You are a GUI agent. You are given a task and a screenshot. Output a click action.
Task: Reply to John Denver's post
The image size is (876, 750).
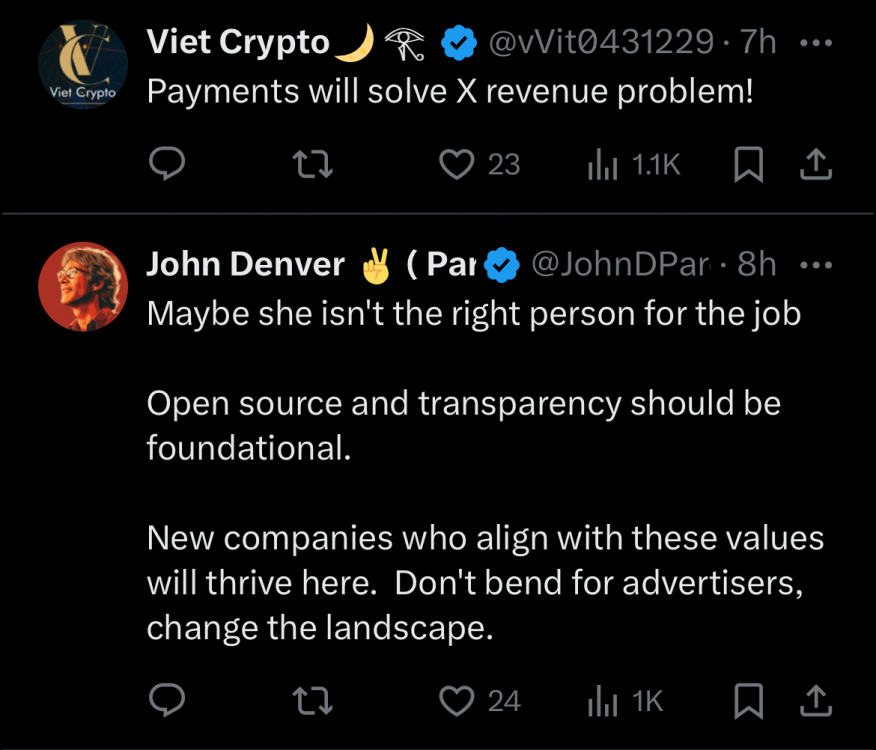click(167, 701)
